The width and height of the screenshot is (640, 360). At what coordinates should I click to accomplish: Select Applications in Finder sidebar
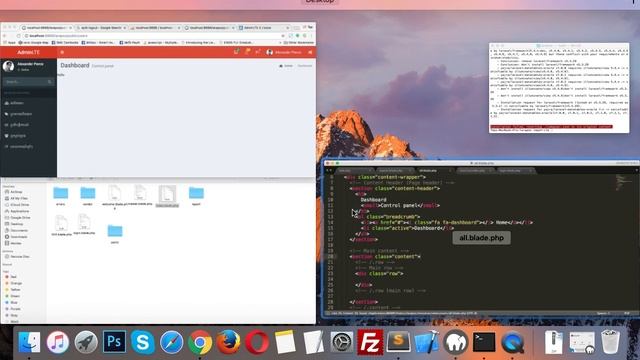point(17,211)
